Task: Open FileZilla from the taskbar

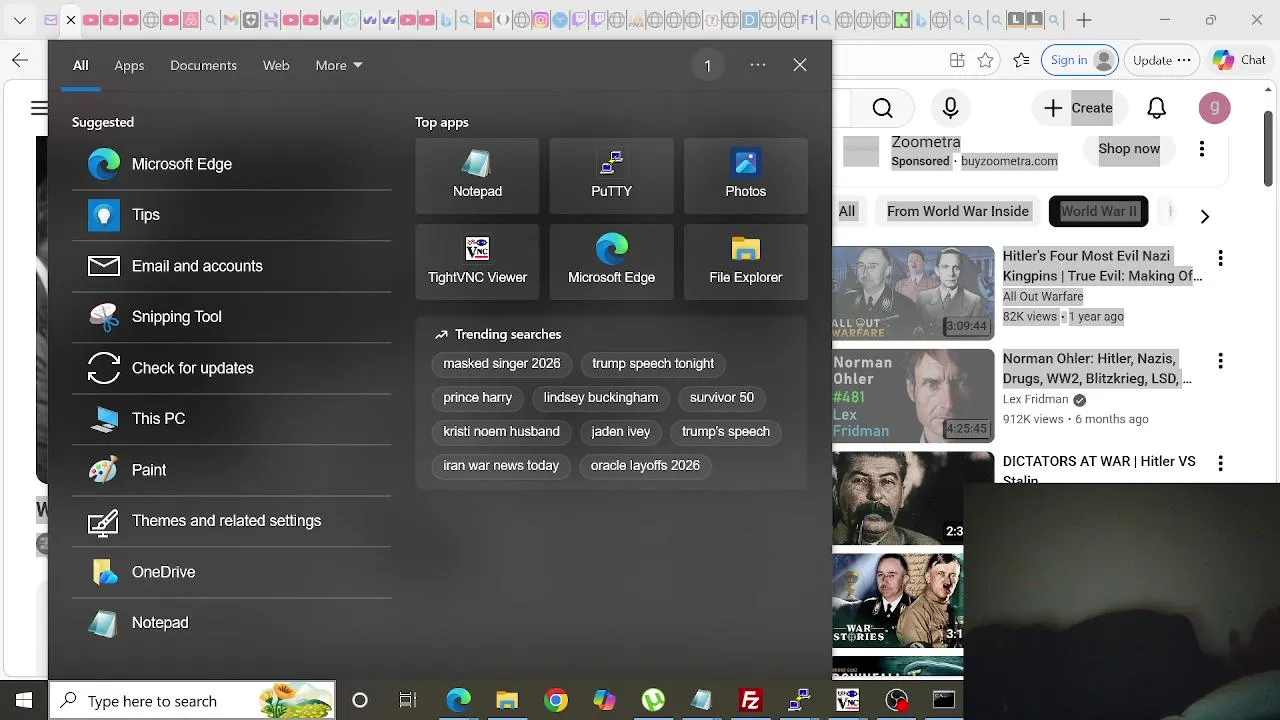Action: click(750, 701)
